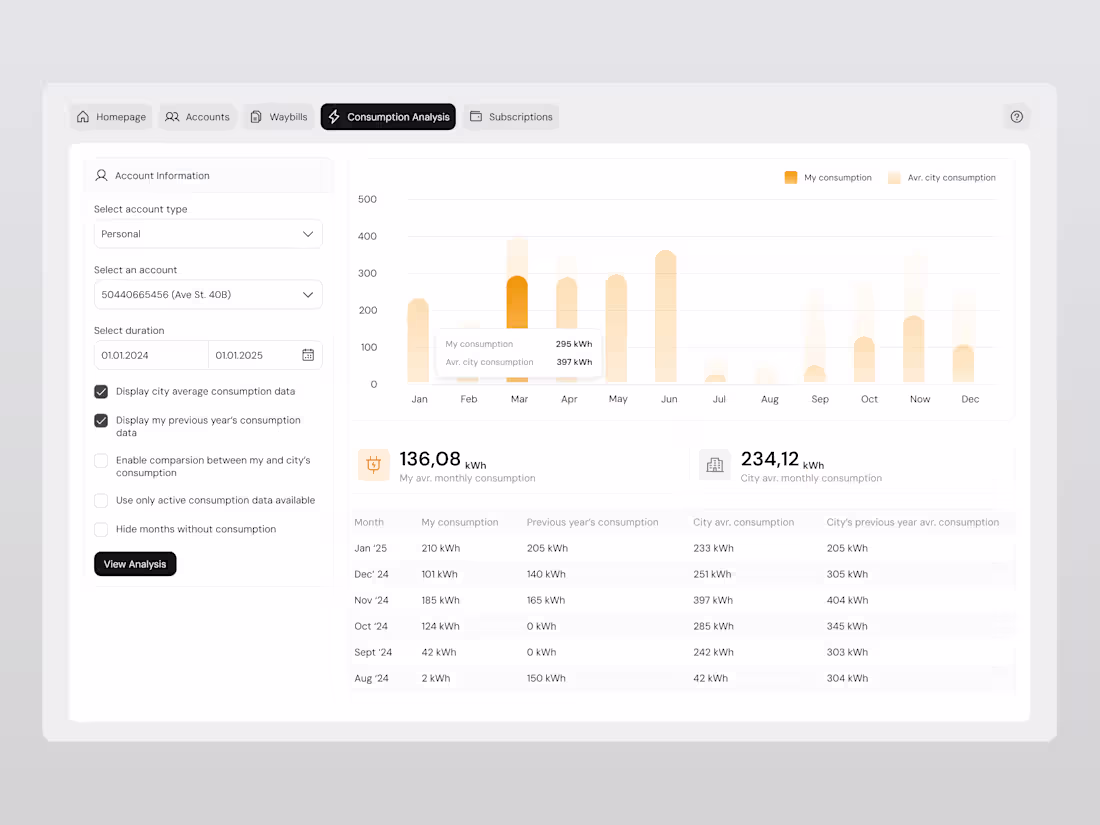The height and width of the screenshot is (825, 1100).
Task: Click the city building icon beside 234,12 kWh
Action: (714, 464)
